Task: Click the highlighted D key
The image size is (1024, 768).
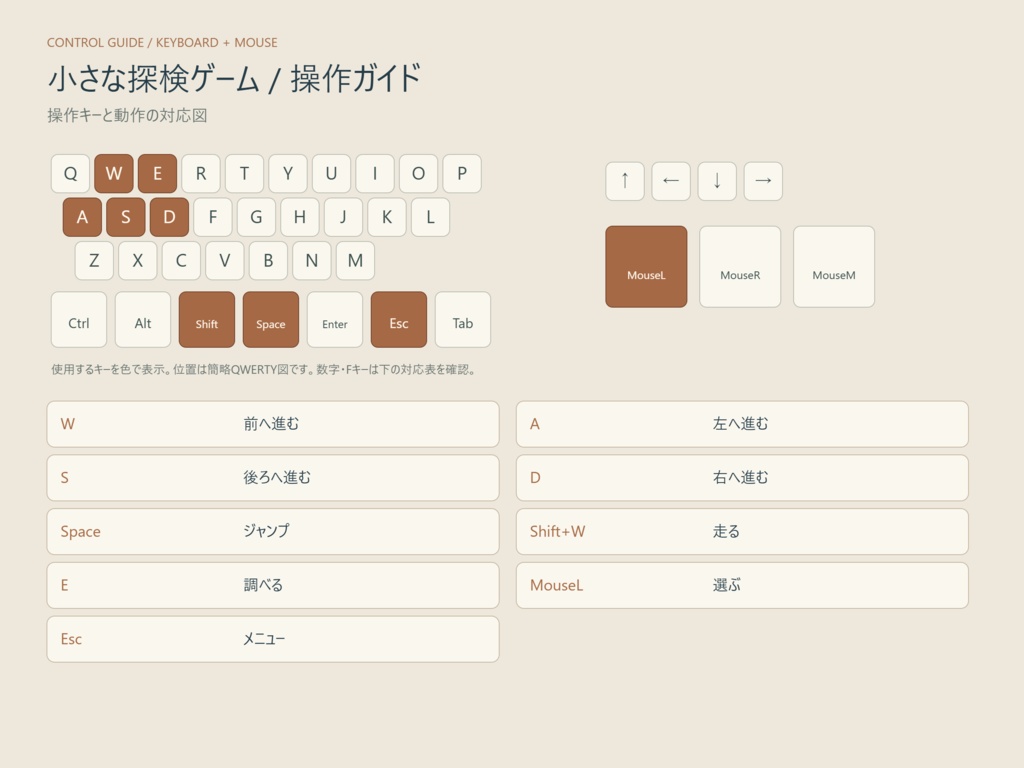Action: (169, 217)
